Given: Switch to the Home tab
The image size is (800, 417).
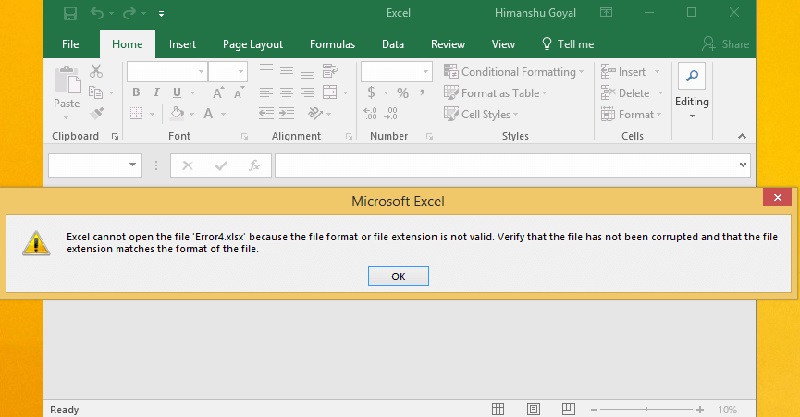Looking at the screenshot, I should pos(127,44).
